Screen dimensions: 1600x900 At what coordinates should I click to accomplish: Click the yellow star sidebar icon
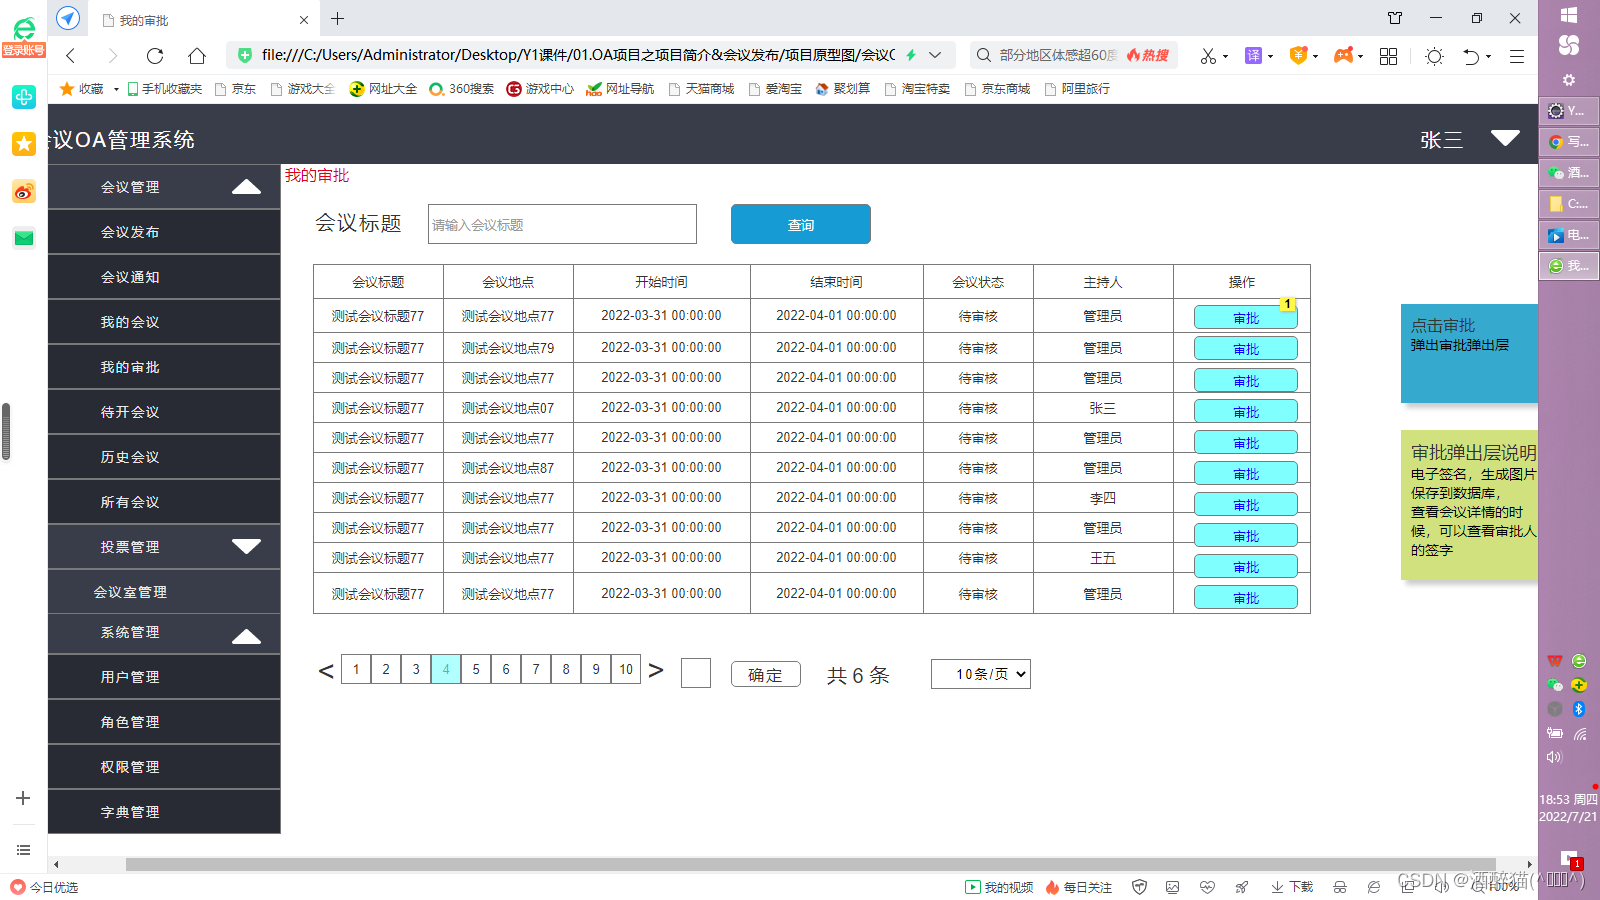tap(24, 144)
